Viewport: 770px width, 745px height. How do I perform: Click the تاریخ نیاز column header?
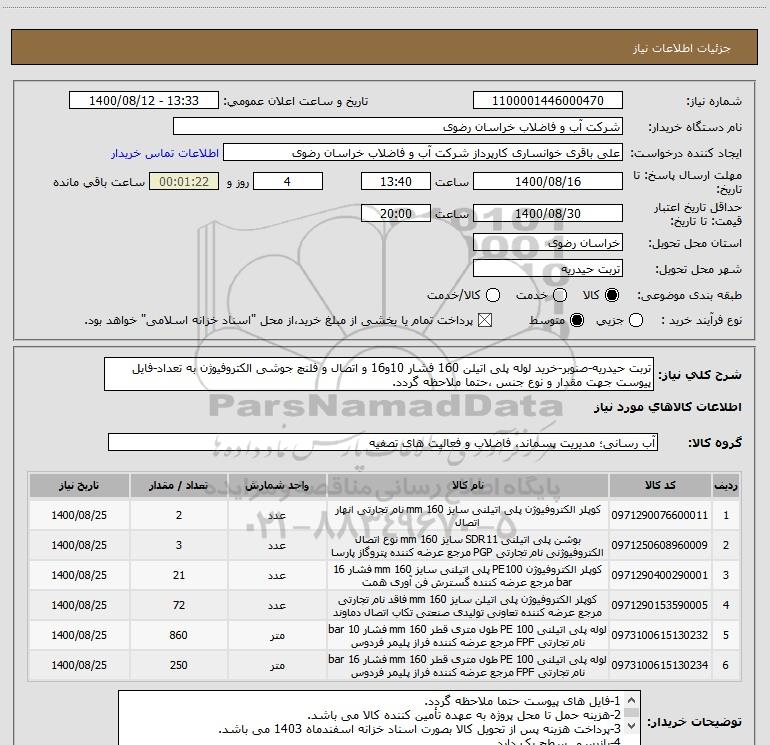point(79,485)
